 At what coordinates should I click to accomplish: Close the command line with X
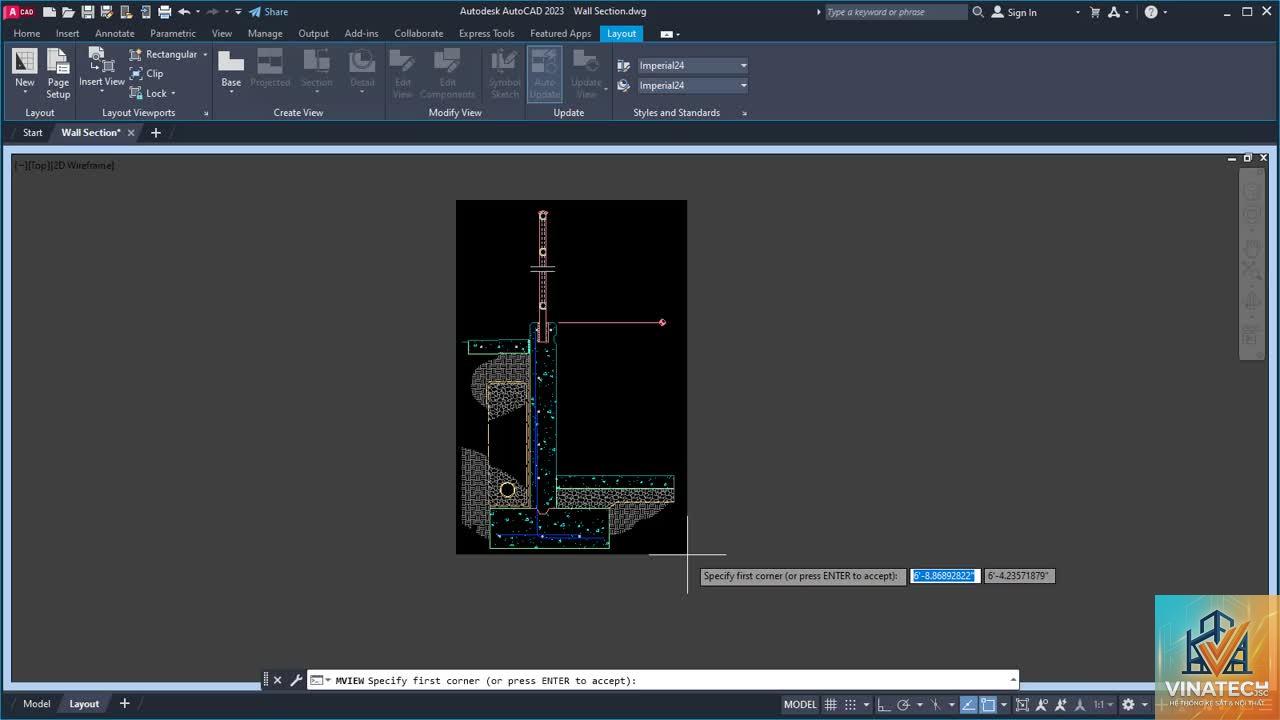pos(278,681)
